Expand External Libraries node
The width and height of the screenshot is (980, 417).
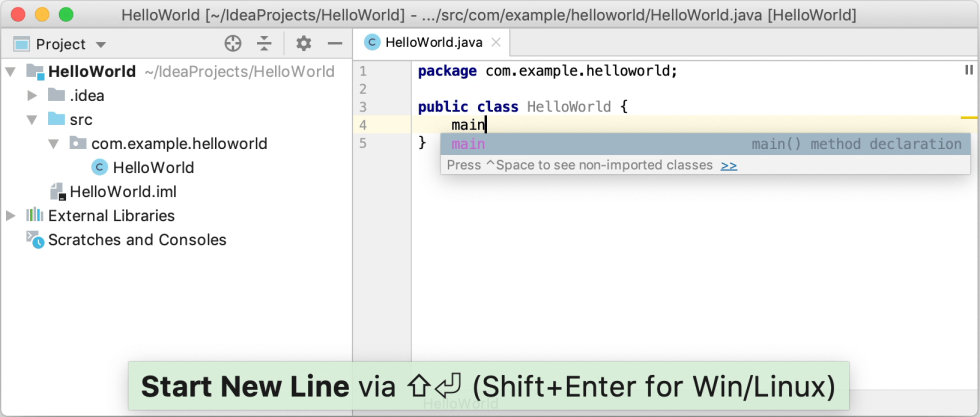tap(11, 216)
